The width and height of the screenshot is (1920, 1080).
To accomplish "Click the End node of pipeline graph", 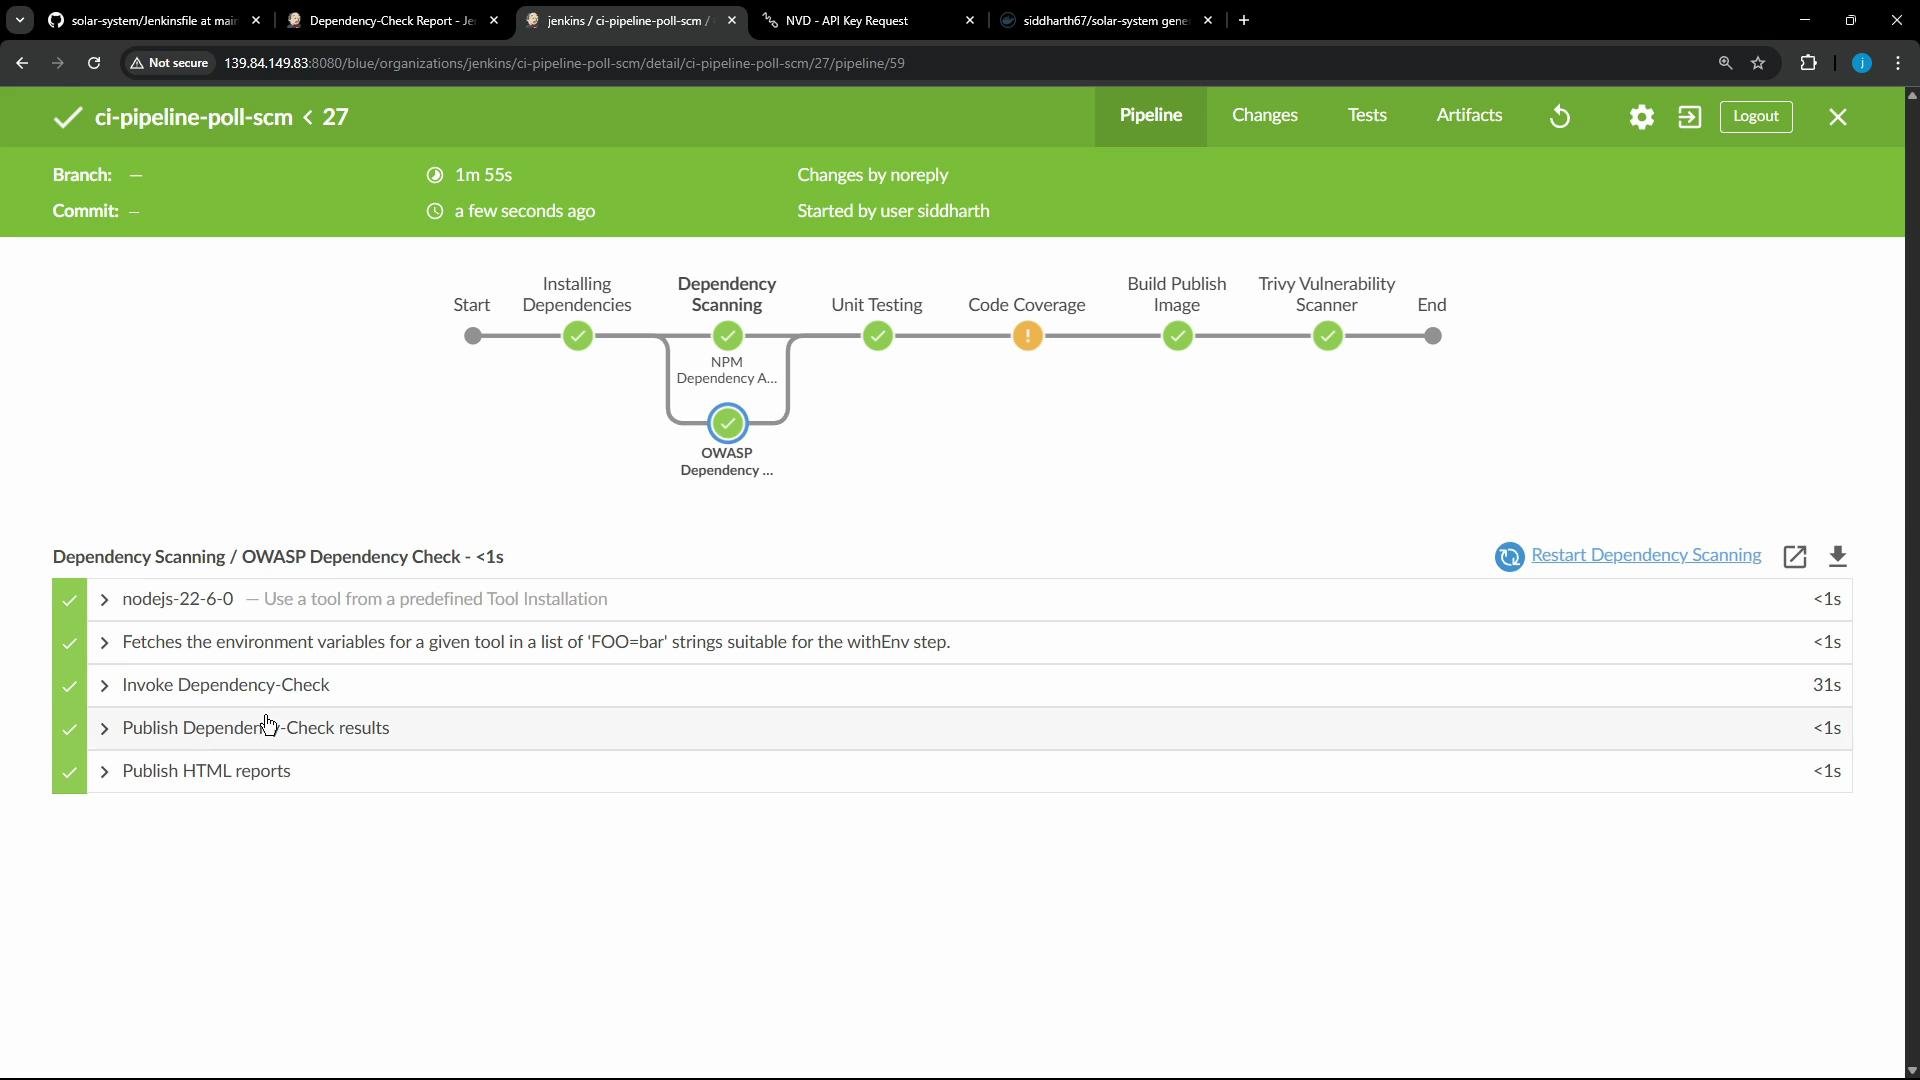I will click(1432, 336).
